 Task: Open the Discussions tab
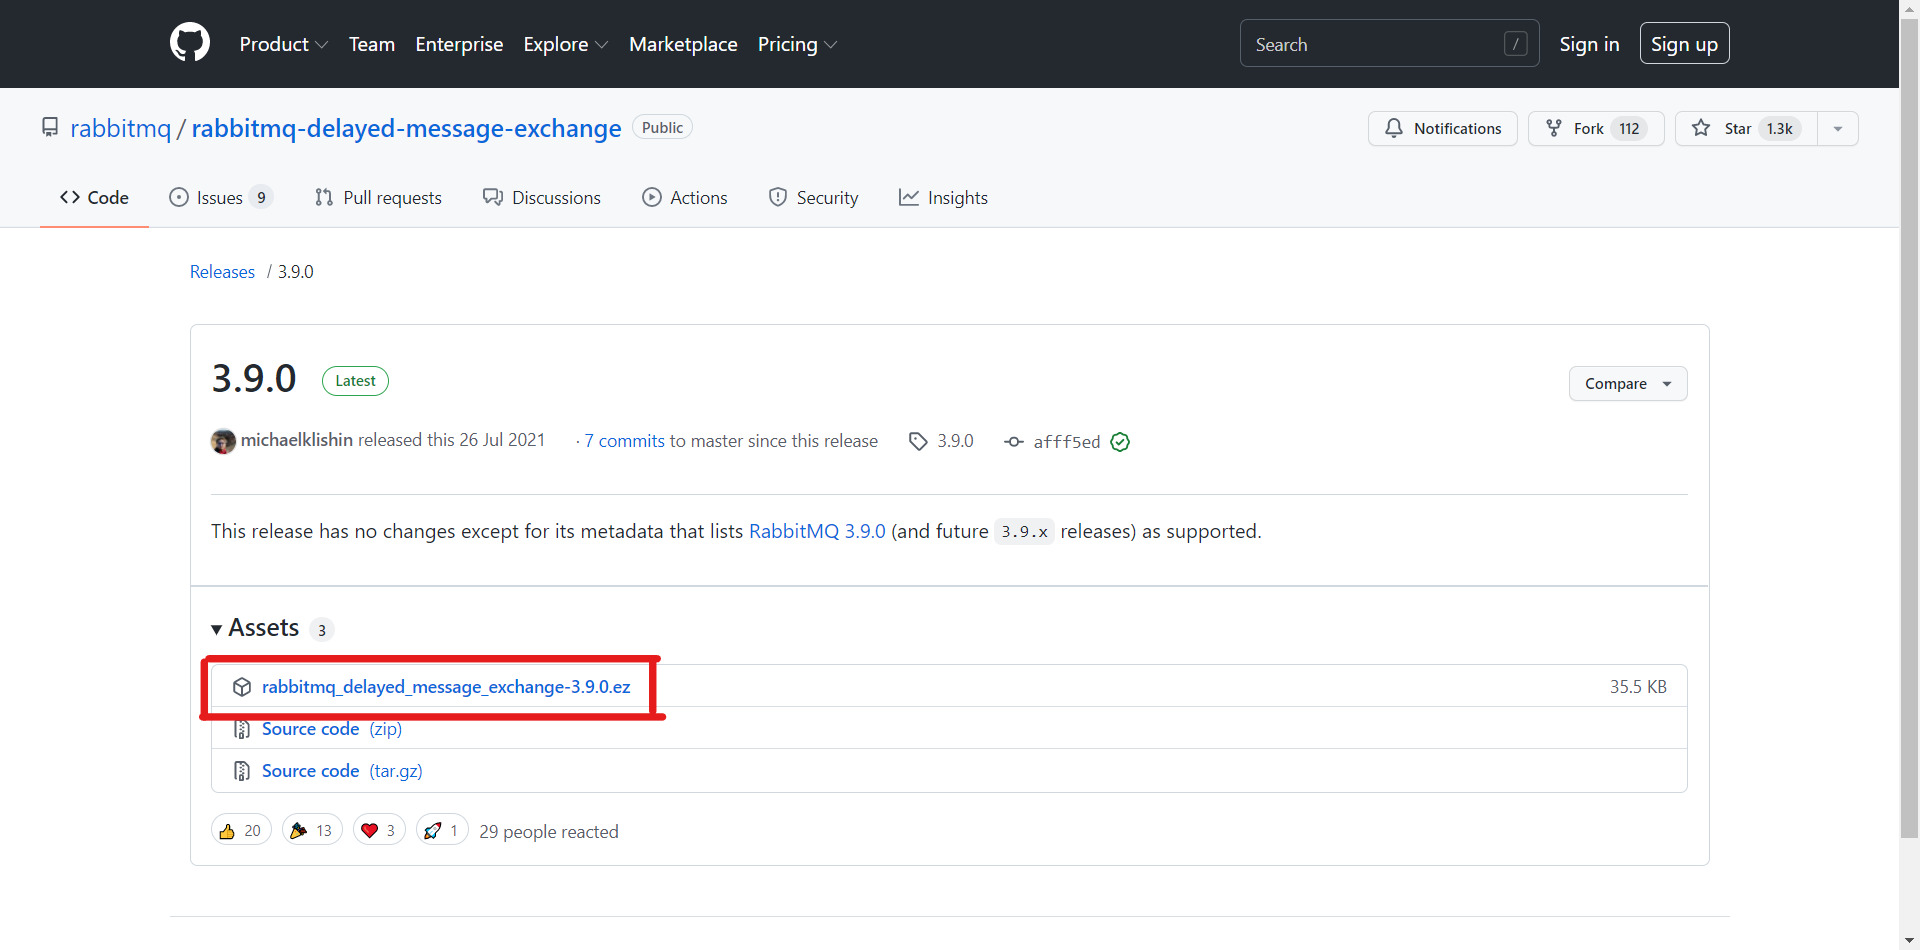[x=542, y=198]
